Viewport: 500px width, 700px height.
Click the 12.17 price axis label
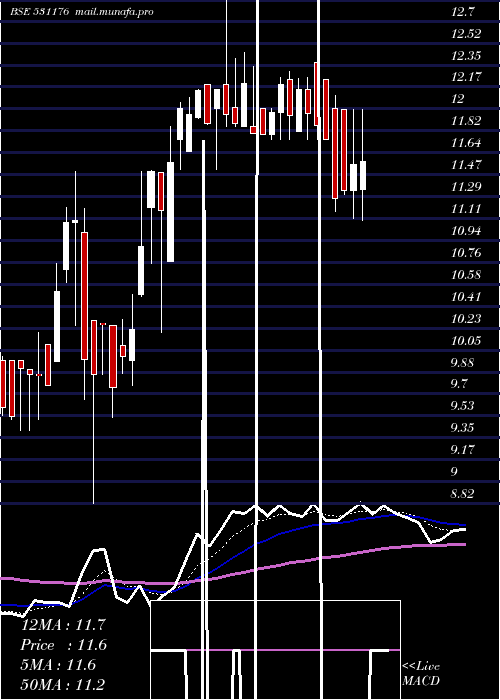466,77
